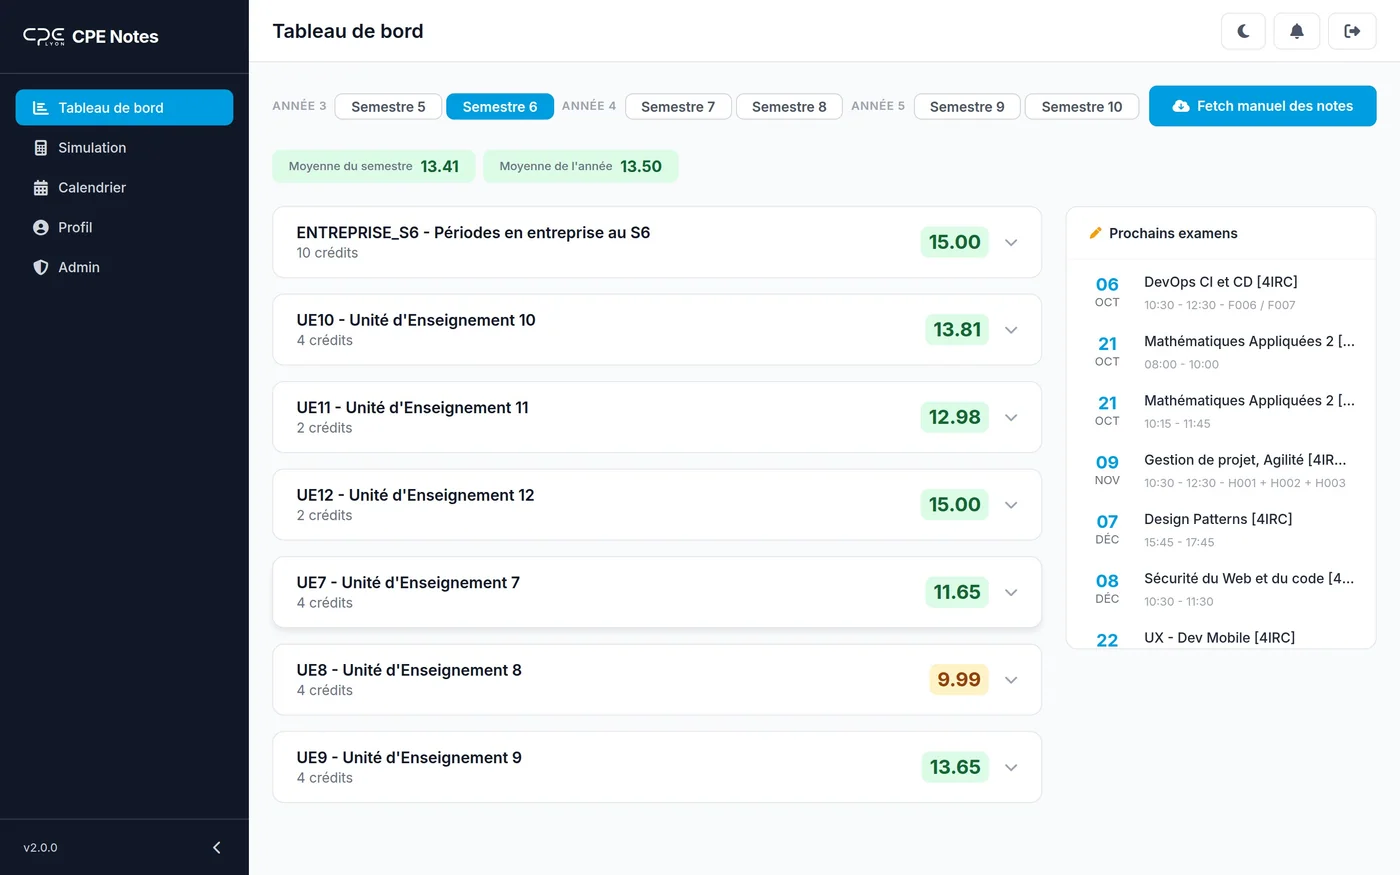Image resolution: width=1400 pixels, height=875 pixels.
Task: Expand the ENTREPRISE_S6 row chevron
Action: (x=1011, y=243)
